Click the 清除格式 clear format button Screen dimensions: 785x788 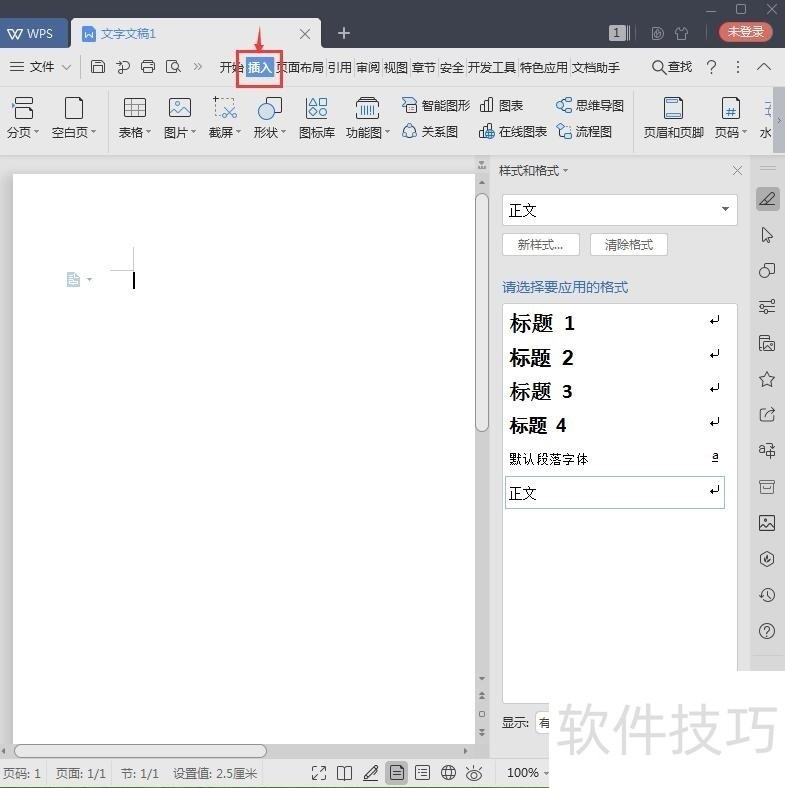pos(628,244)
